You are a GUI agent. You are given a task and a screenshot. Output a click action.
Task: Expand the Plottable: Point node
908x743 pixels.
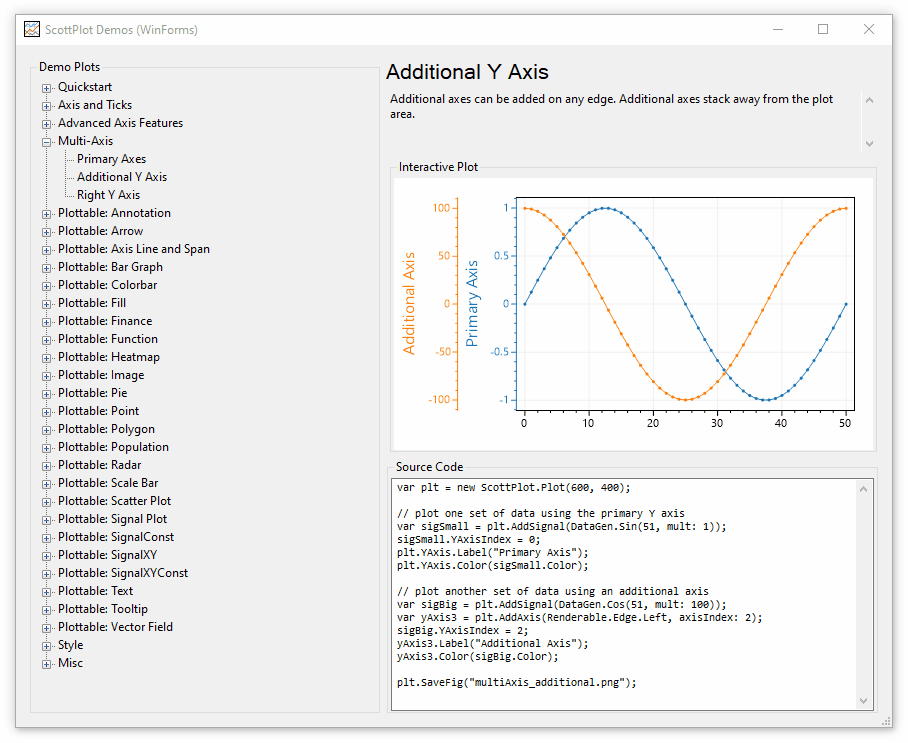point(46,412)
